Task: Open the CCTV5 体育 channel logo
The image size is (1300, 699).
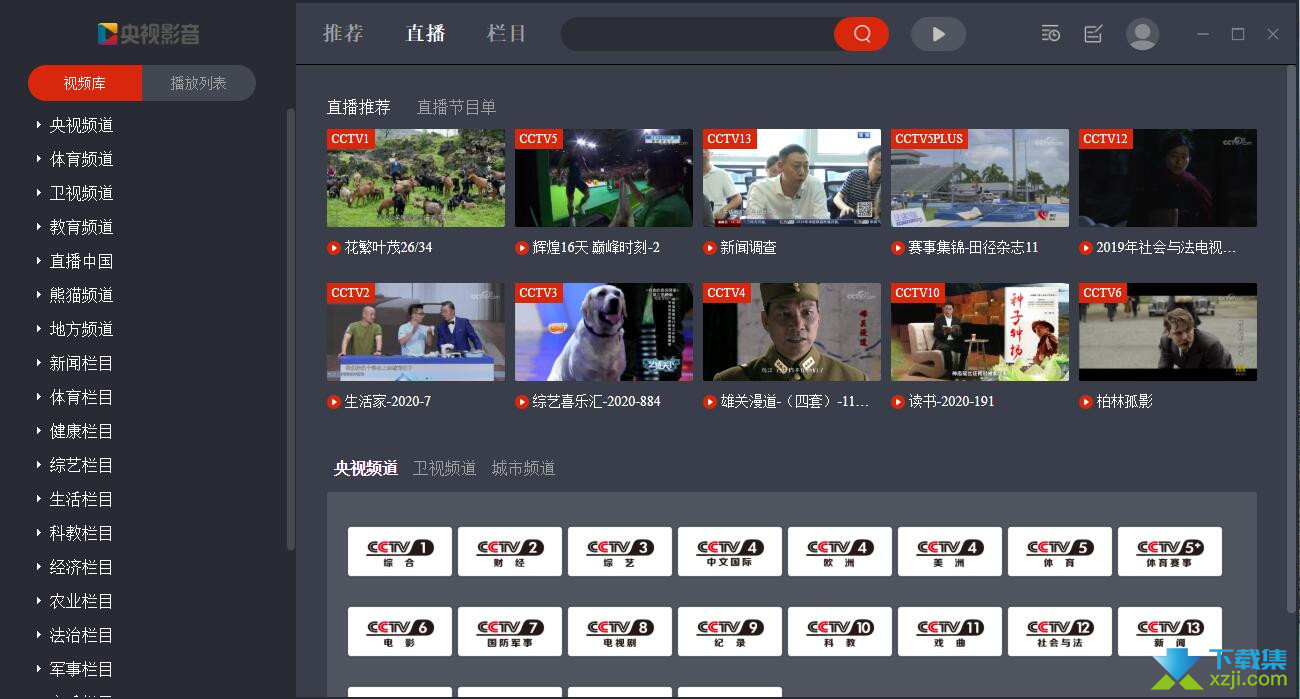Action: point(1060,552)
